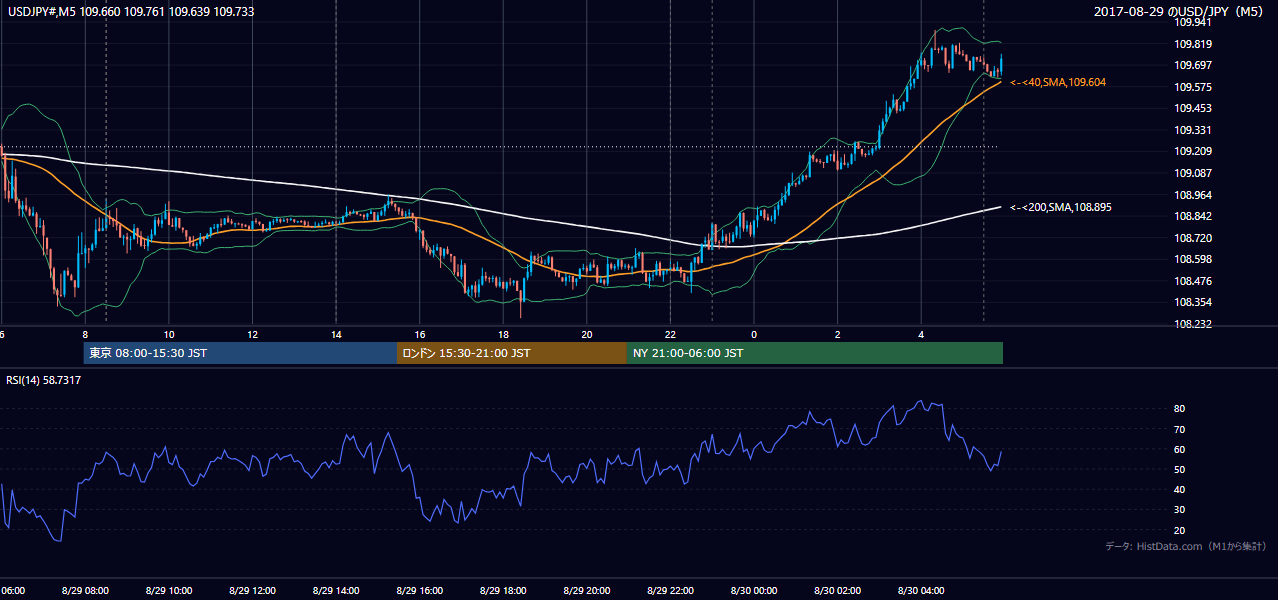Click the RSI(14) 58.7317 indicator label

44,380
